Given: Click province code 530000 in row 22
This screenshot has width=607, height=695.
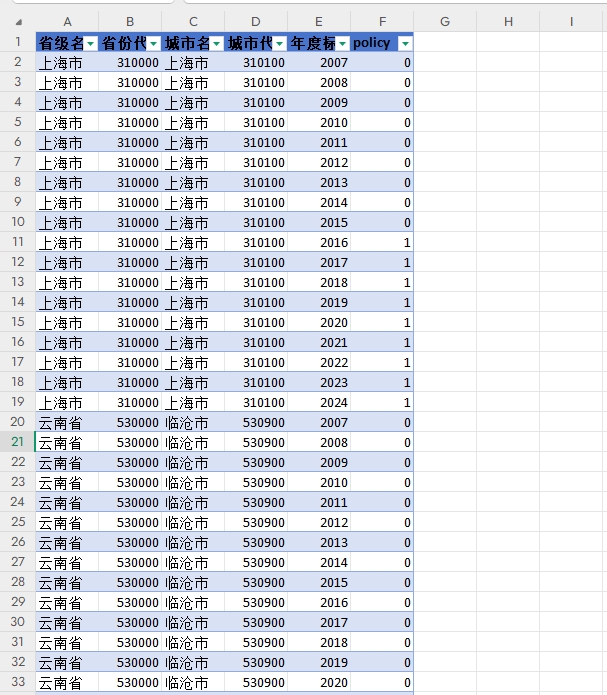Looking at the screenshot, I should pyautogui.click(x=130, y=462).
